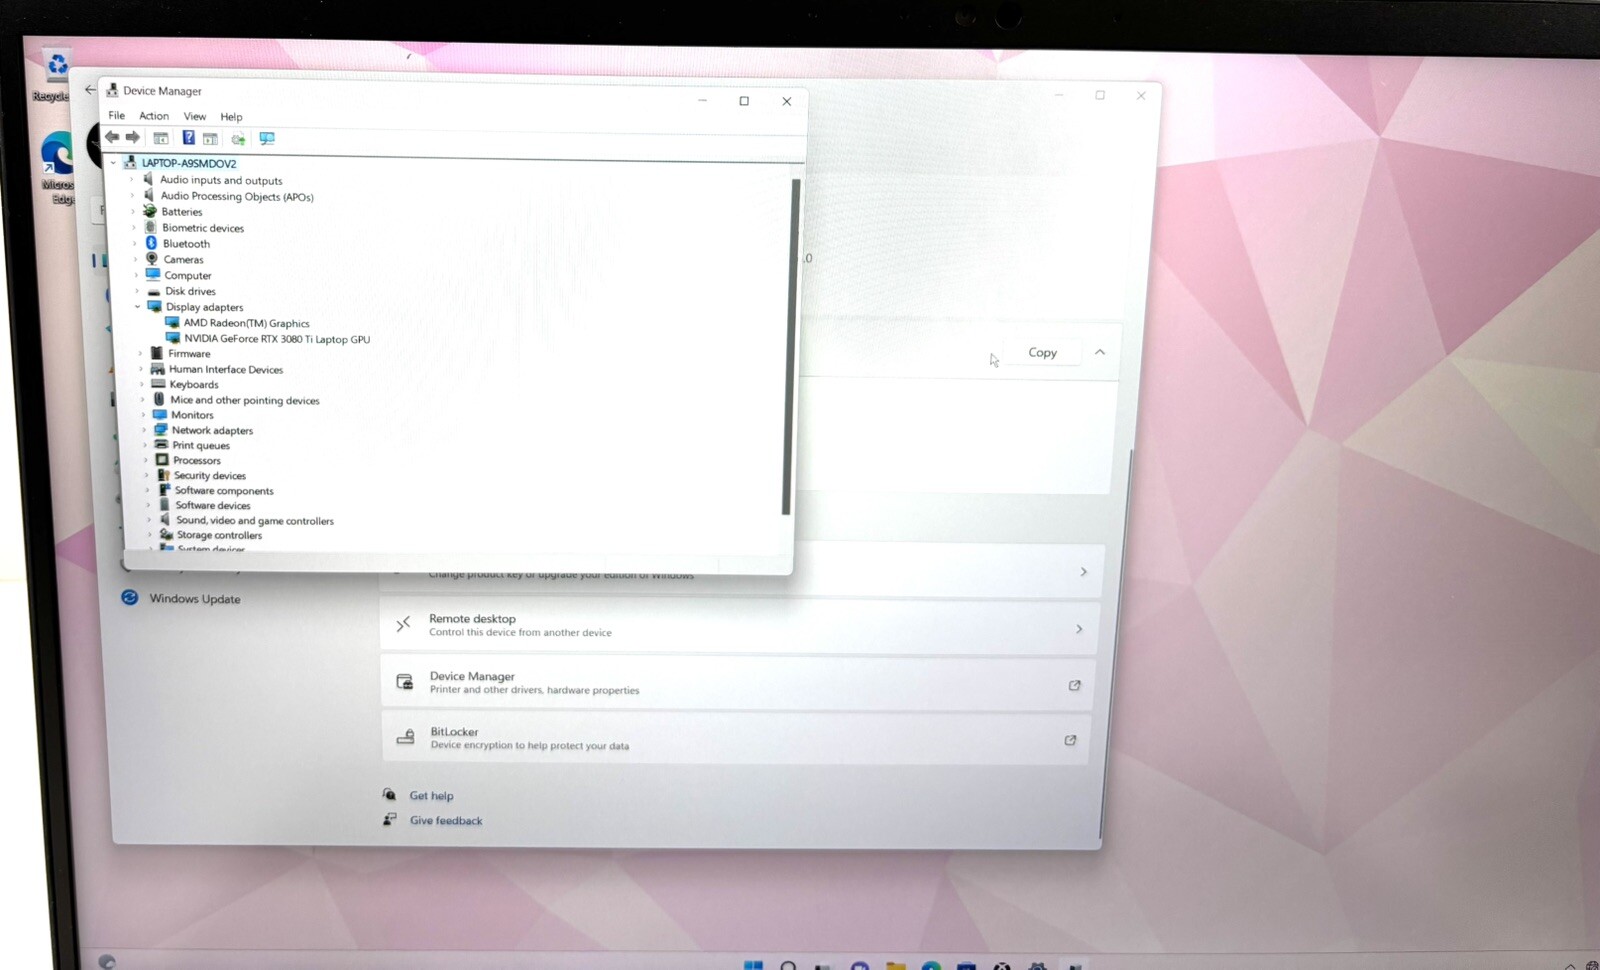Toggle the Show/Hide Action Pane toolbar icon
The image size is (1600, 970).
pos(210,139)
